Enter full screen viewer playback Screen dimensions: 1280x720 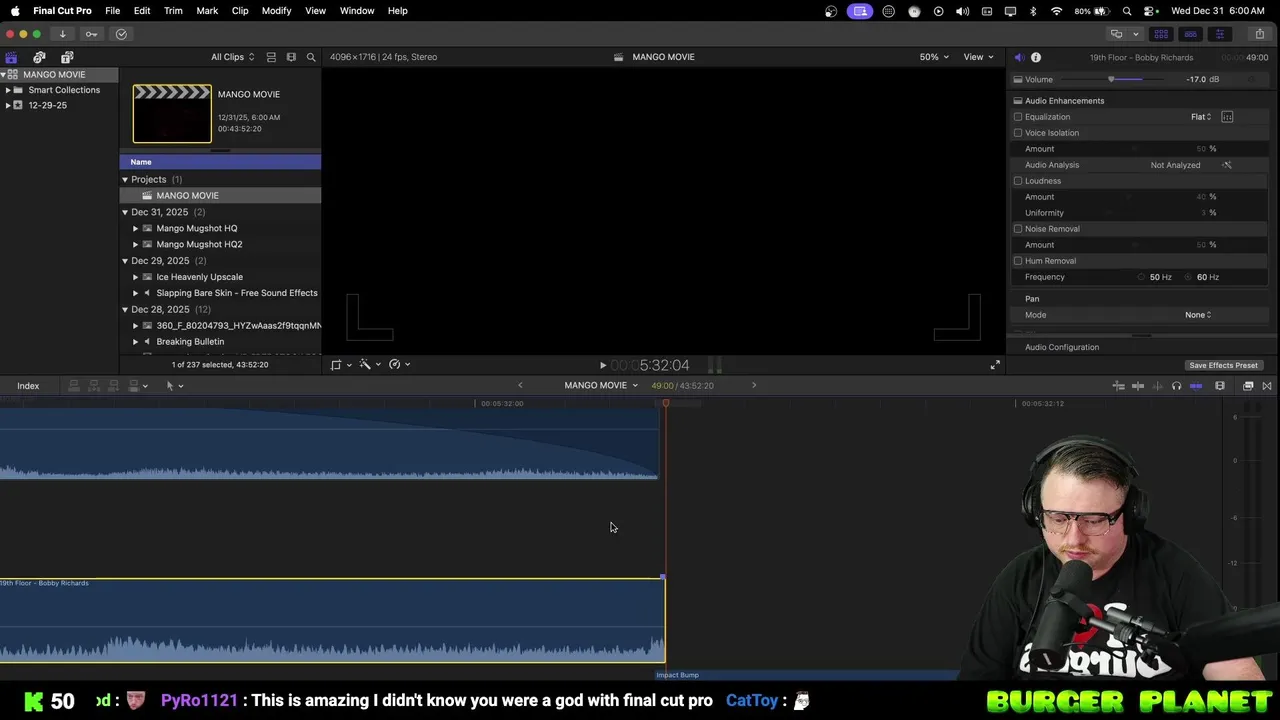pyautogui.click(x=995, y=365)
